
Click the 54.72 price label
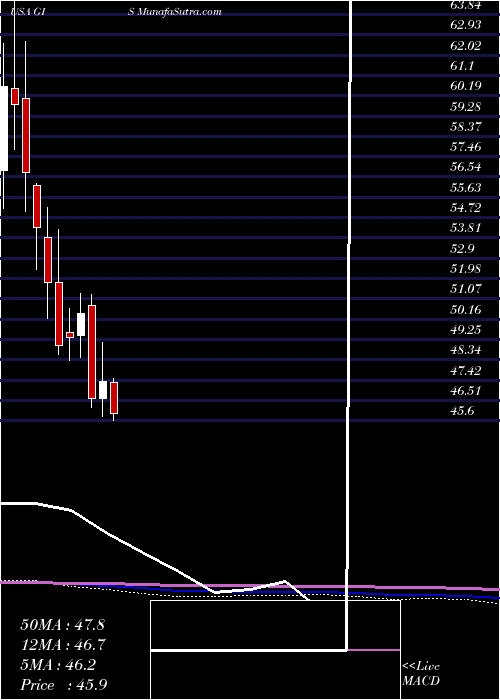click(466, 208)
